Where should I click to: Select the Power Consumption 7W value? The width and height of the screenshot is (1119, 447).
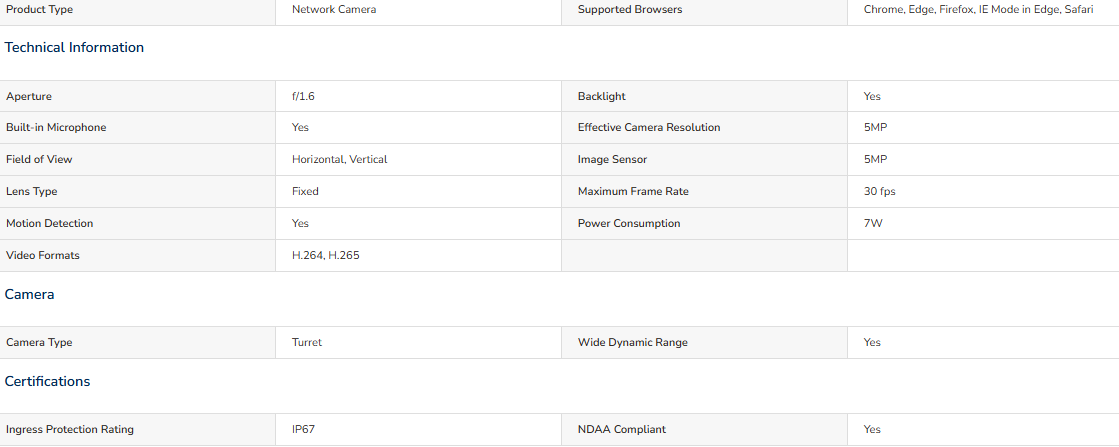coord(873,224)
